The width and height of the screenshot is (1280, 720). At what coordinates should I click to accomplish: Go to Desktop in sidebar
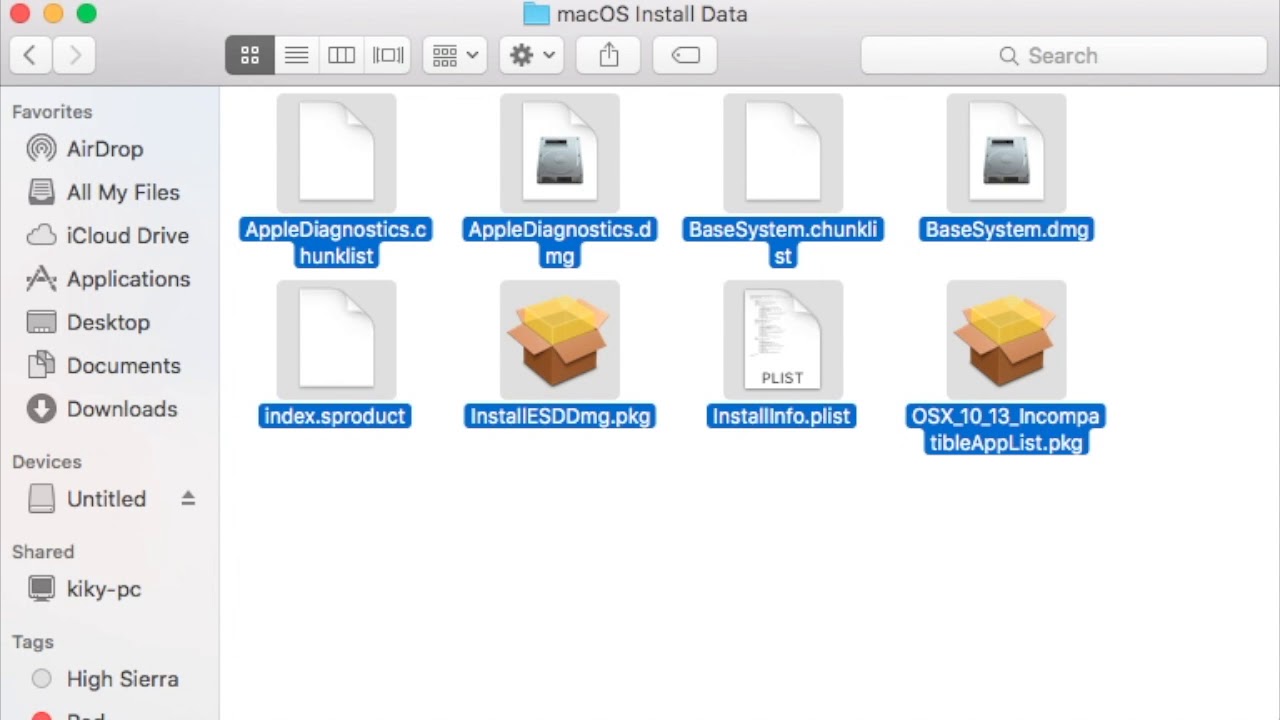tap(110, 322)
